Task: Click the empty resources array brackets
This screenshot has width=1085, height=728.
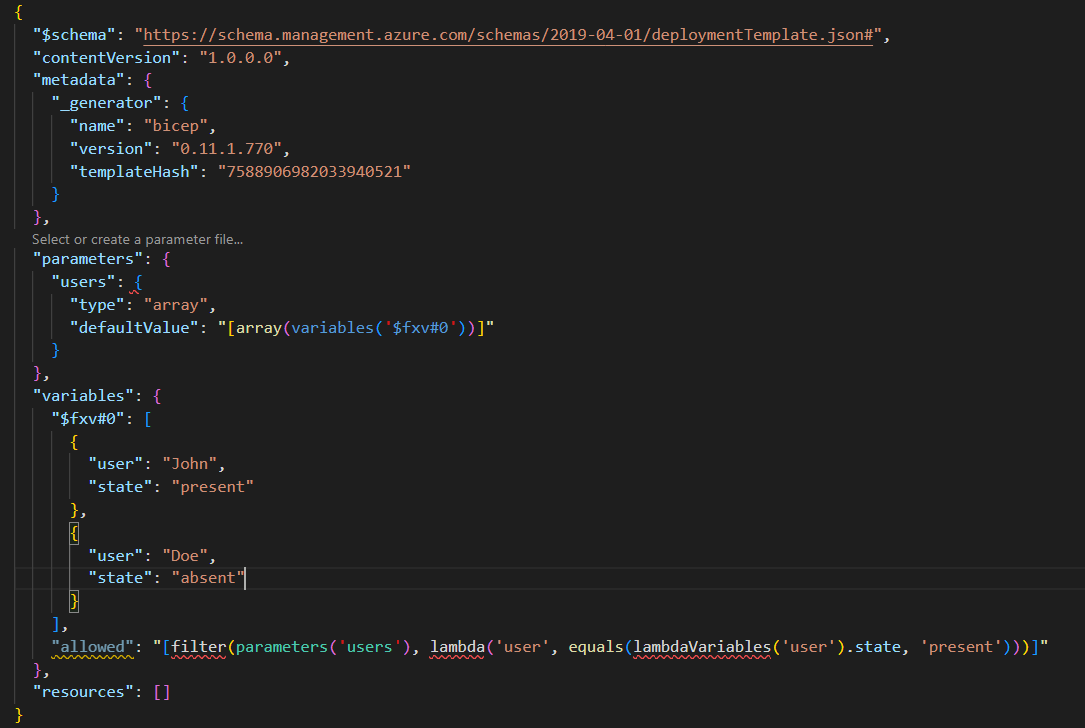Action: pos(161,690)
